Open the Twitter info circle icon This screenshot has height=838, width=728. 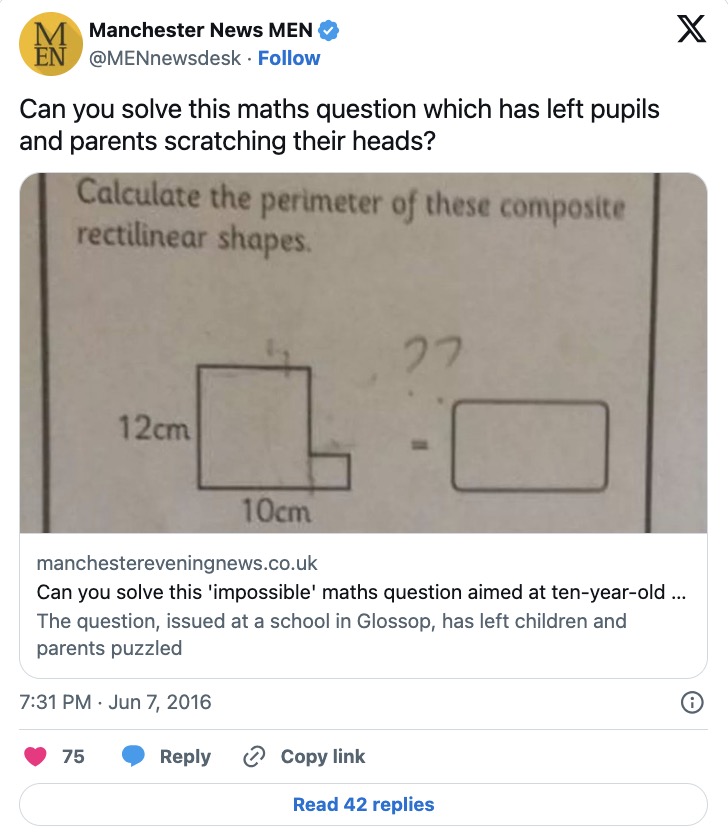tap(691, 703)
